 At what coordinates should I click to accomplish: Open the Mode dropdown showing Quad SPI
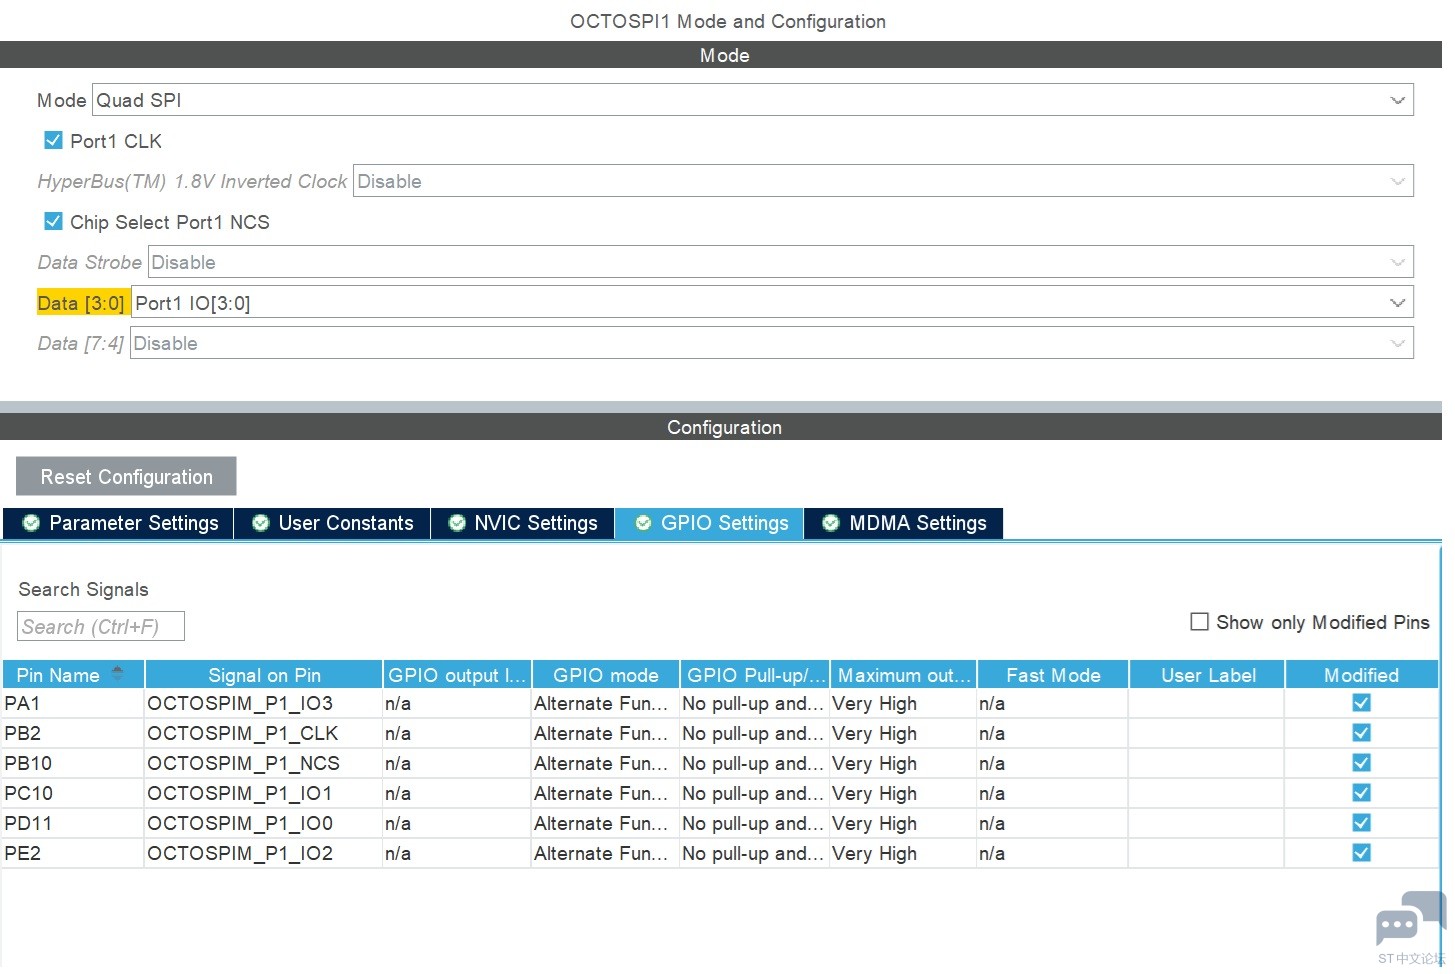(x=752, y=100)
